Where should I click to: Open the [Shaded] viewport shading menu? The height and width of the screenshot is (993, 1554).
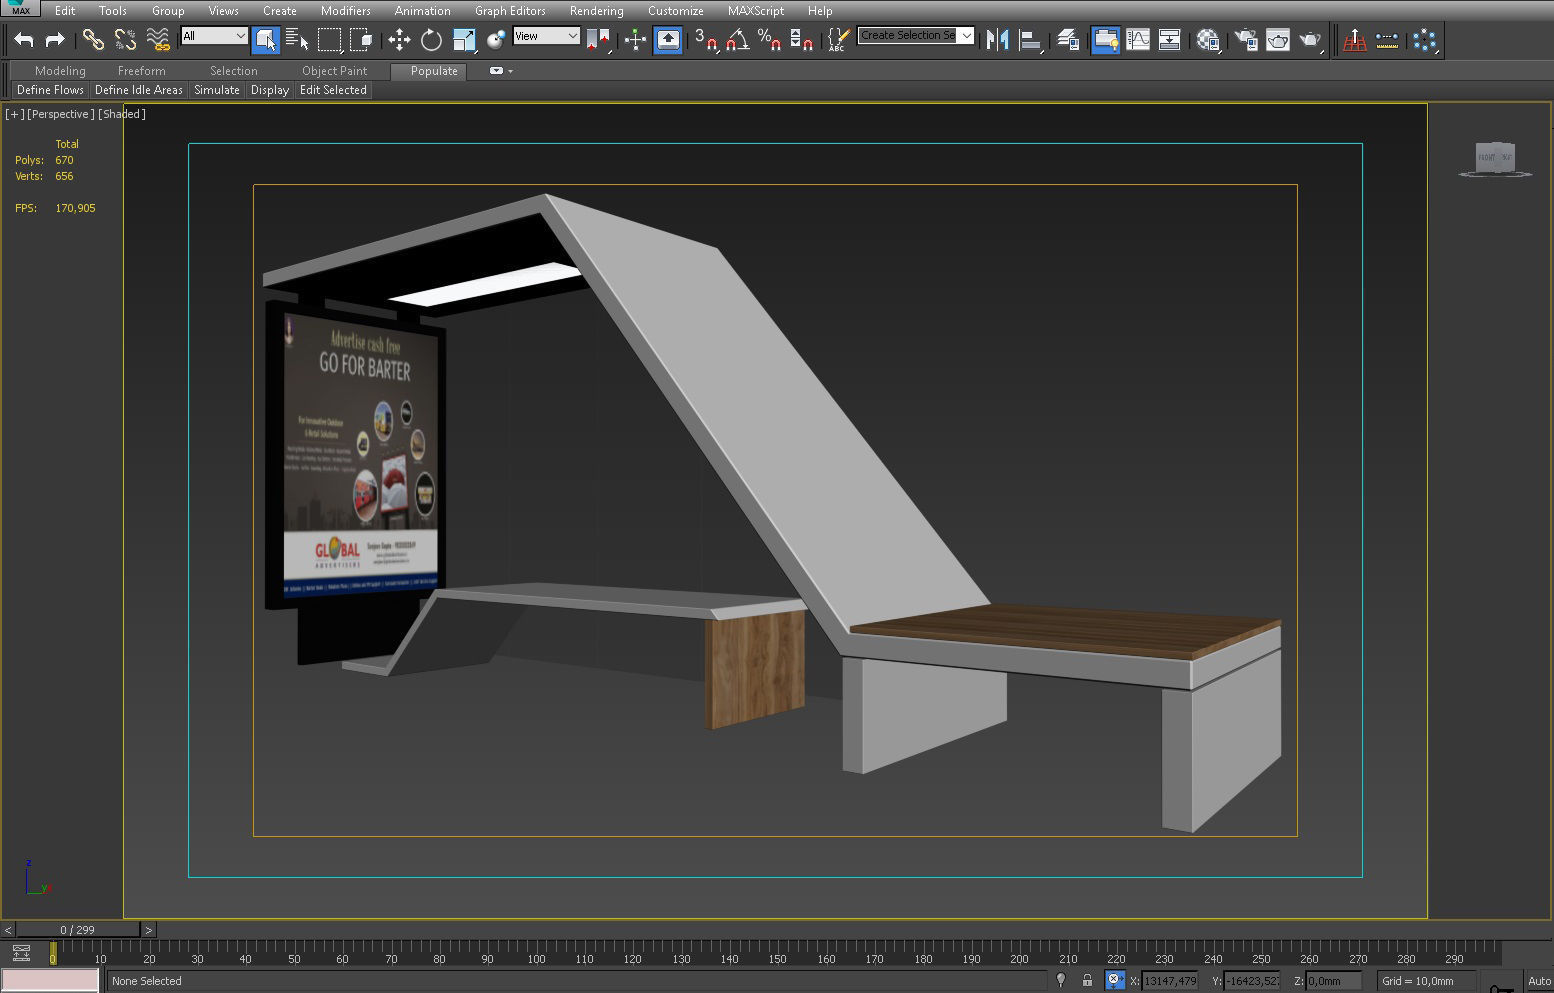122,114
